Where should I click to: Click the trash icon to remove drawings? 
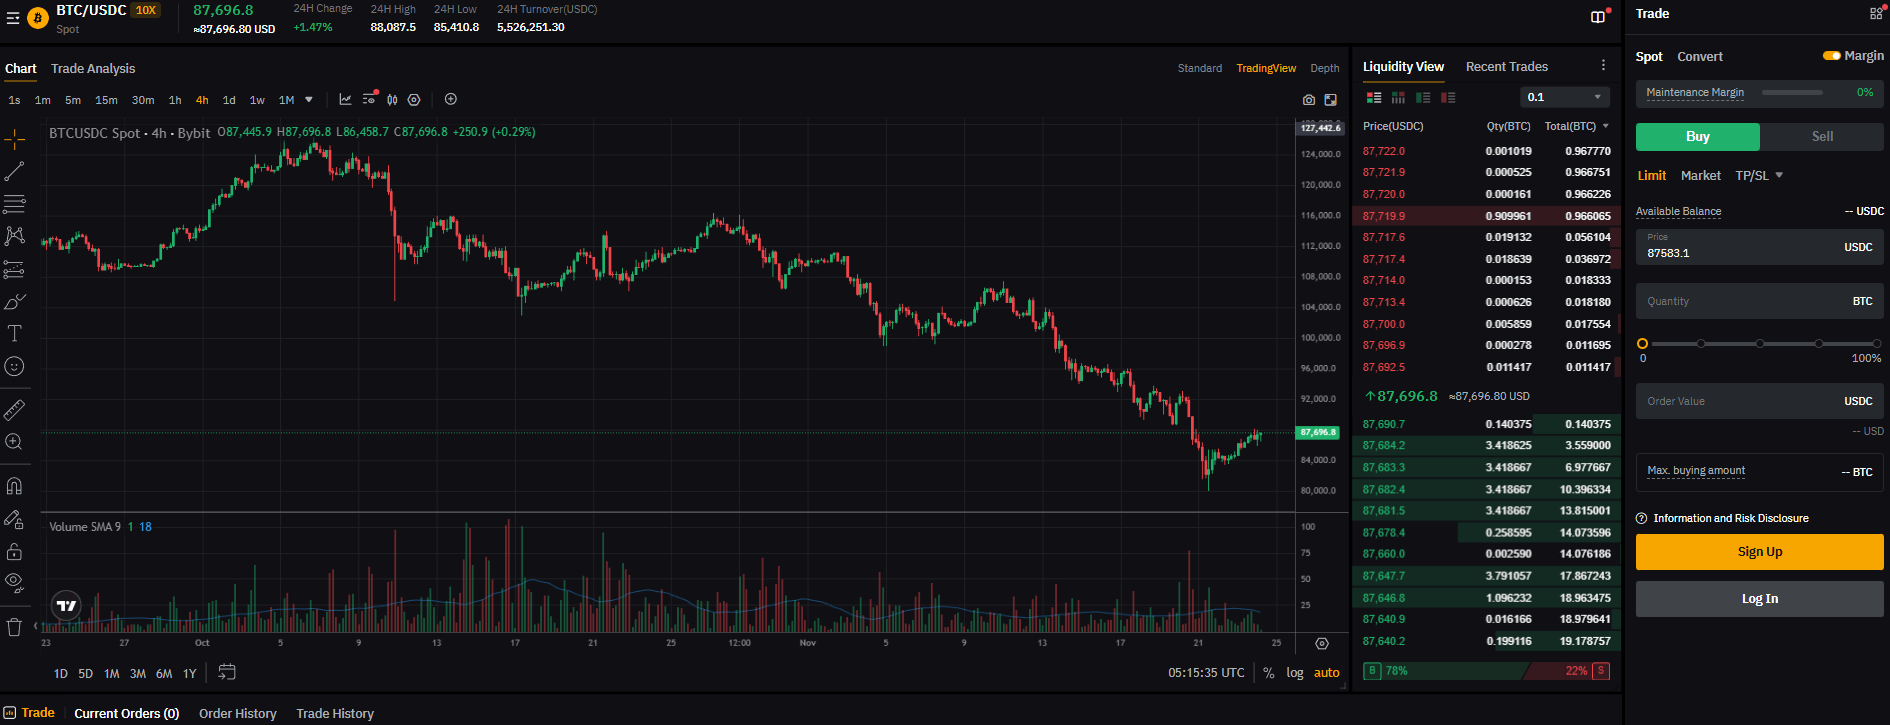(14, 627)
